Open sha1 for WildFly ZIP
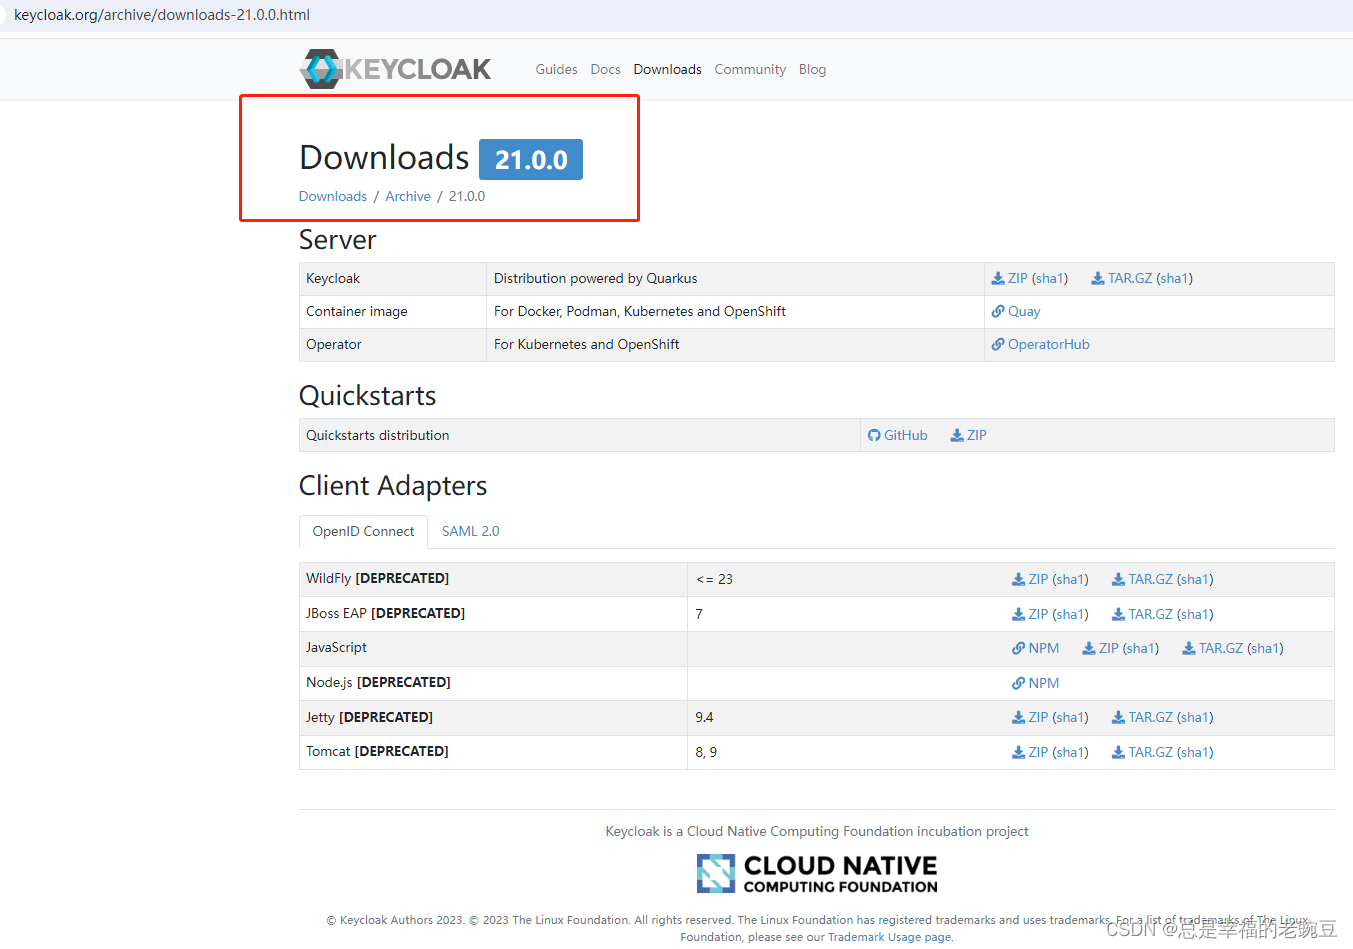The width and height of the screenshot is (1353, 949). coord(1070,579)
